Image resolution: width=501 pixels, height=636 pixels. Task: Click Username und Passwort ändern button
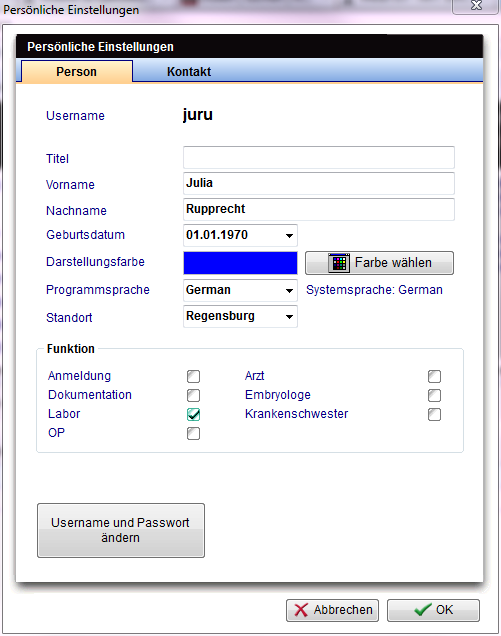coord(121,531)
